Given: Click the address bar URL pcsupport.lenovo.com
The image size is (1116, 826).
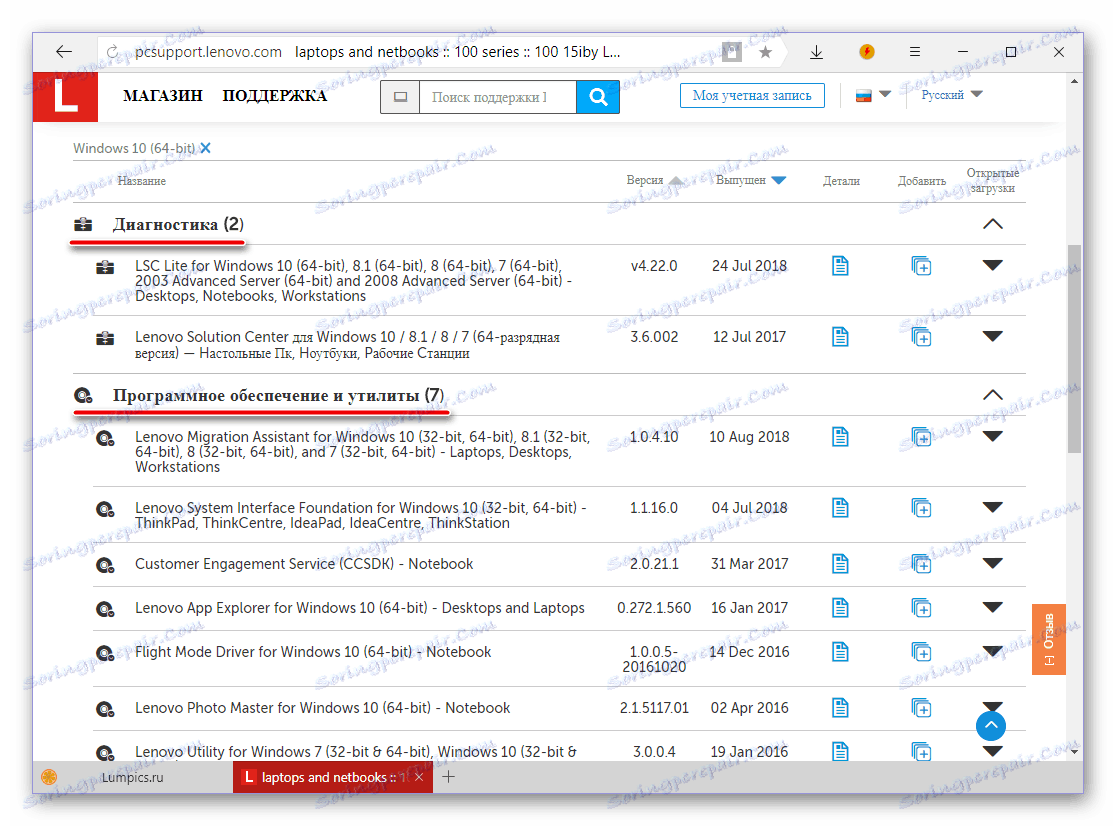Looking at the screenshot, I should coord(208,52).
